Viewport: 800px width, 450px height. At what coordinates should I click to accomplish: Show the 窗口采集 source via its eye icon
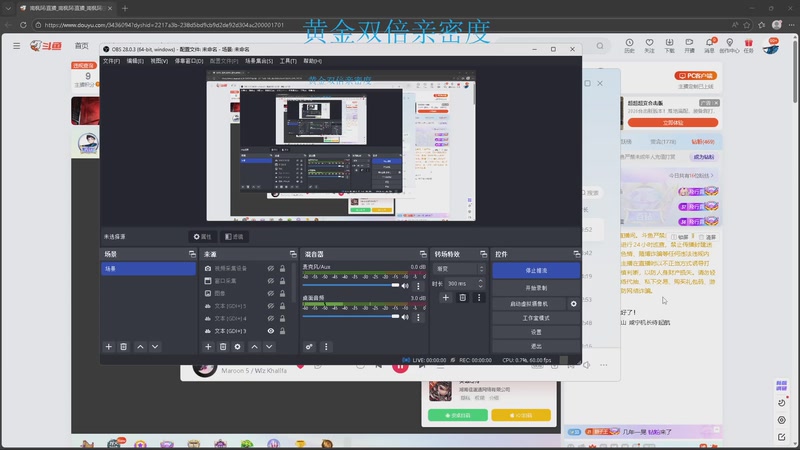coord(271,281)
